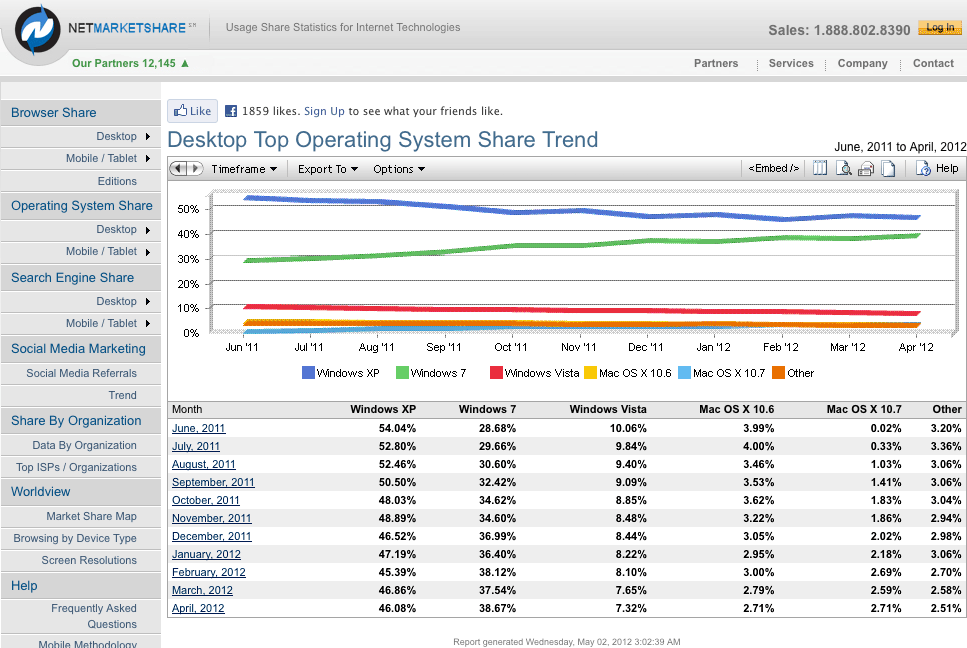This screenshot has height=648, width=967.
Task: Click the Facebook logo icon
Action: click(x=231, y=111)
